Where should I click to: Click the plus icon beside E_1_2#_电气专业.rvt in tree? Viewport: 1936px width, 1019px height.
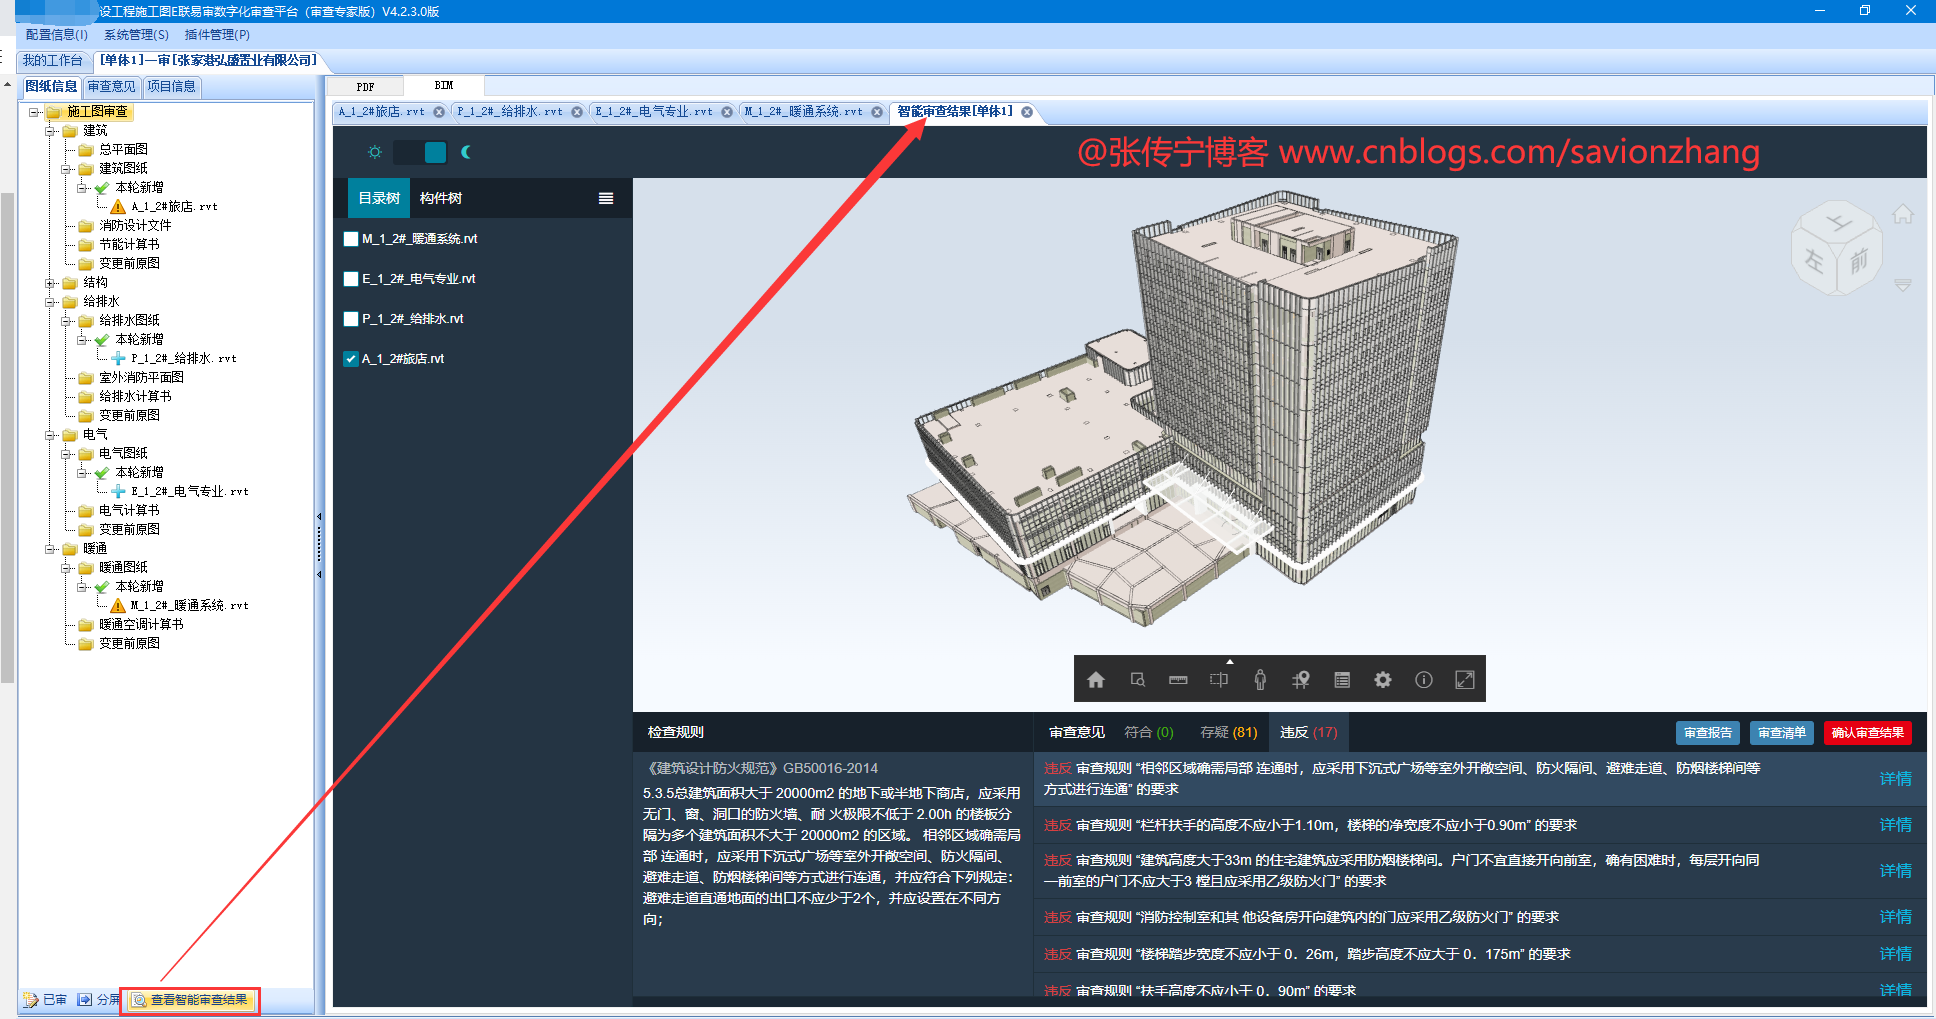118,491
